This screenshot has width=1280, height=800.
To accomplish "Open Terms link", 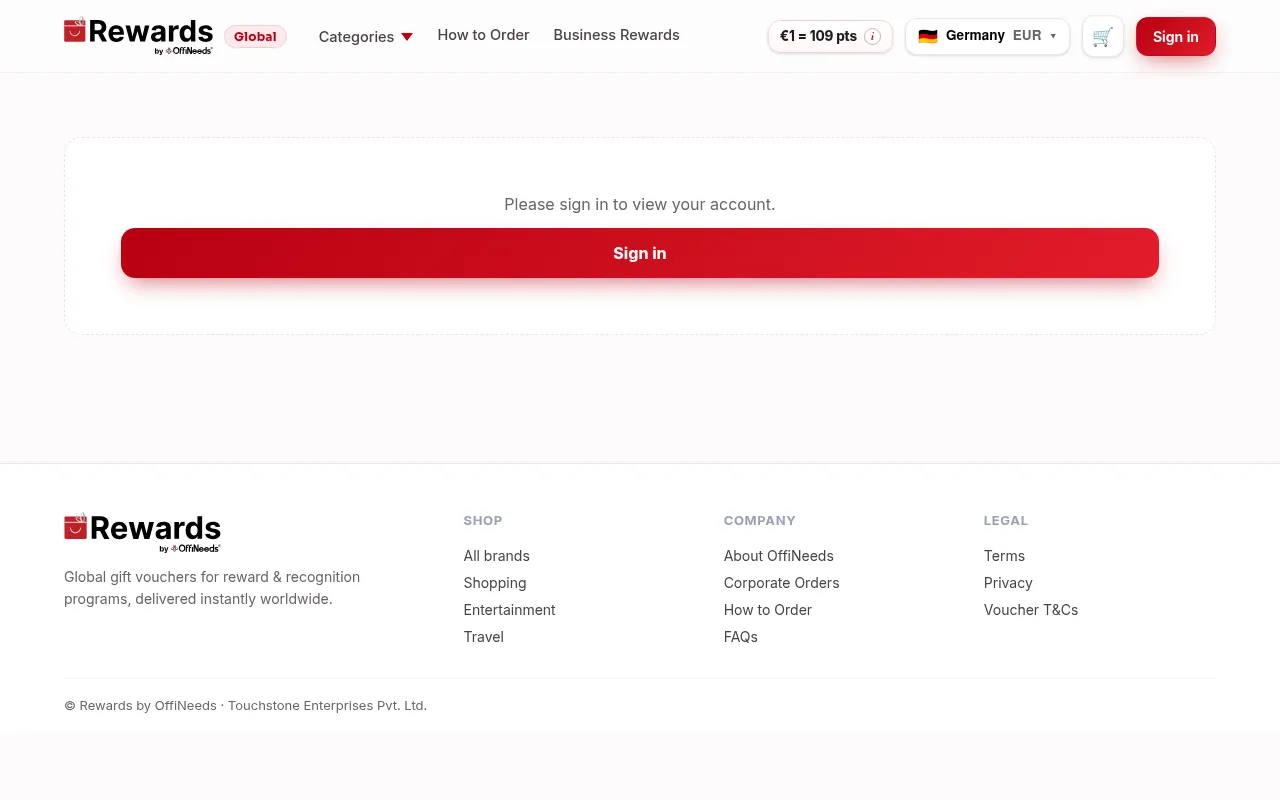I will click(1004, 556).
